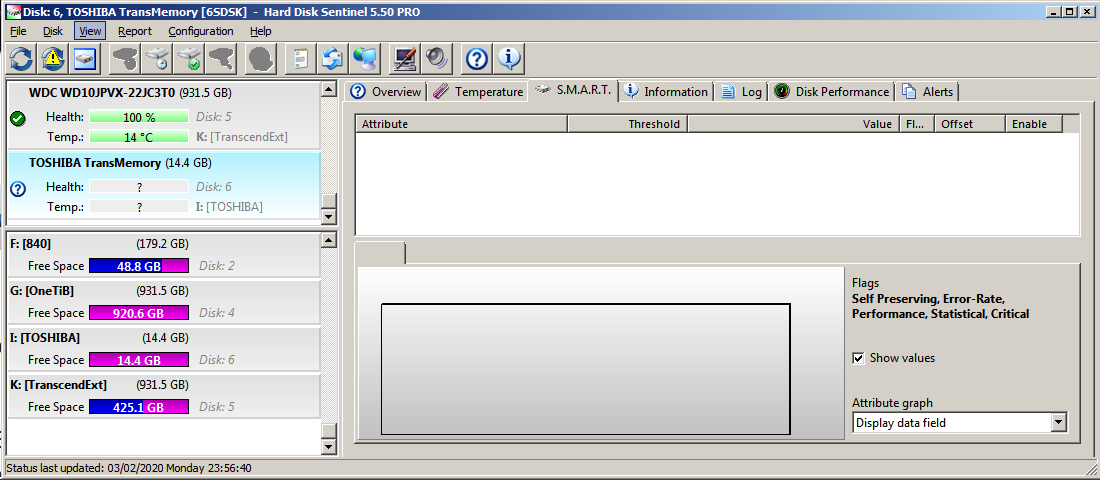
Task: Click the green check status icon for WDC disk
Action: click(18, 119)
